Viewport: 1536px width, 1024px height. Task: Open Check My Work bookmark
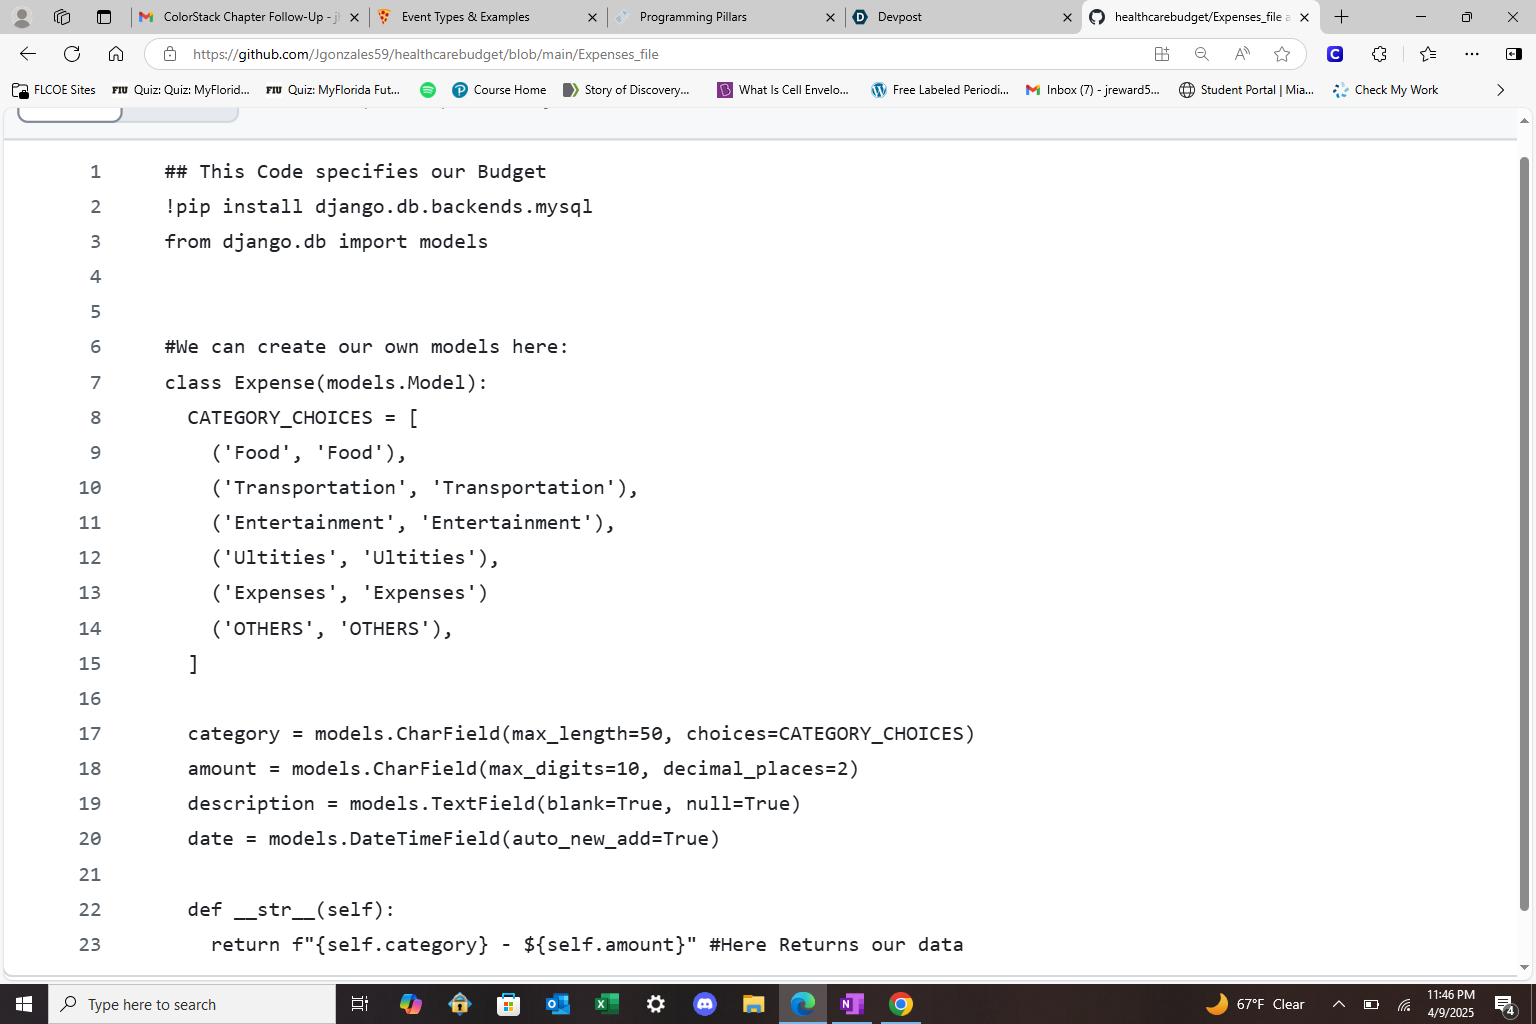(x=1386, y=90)
